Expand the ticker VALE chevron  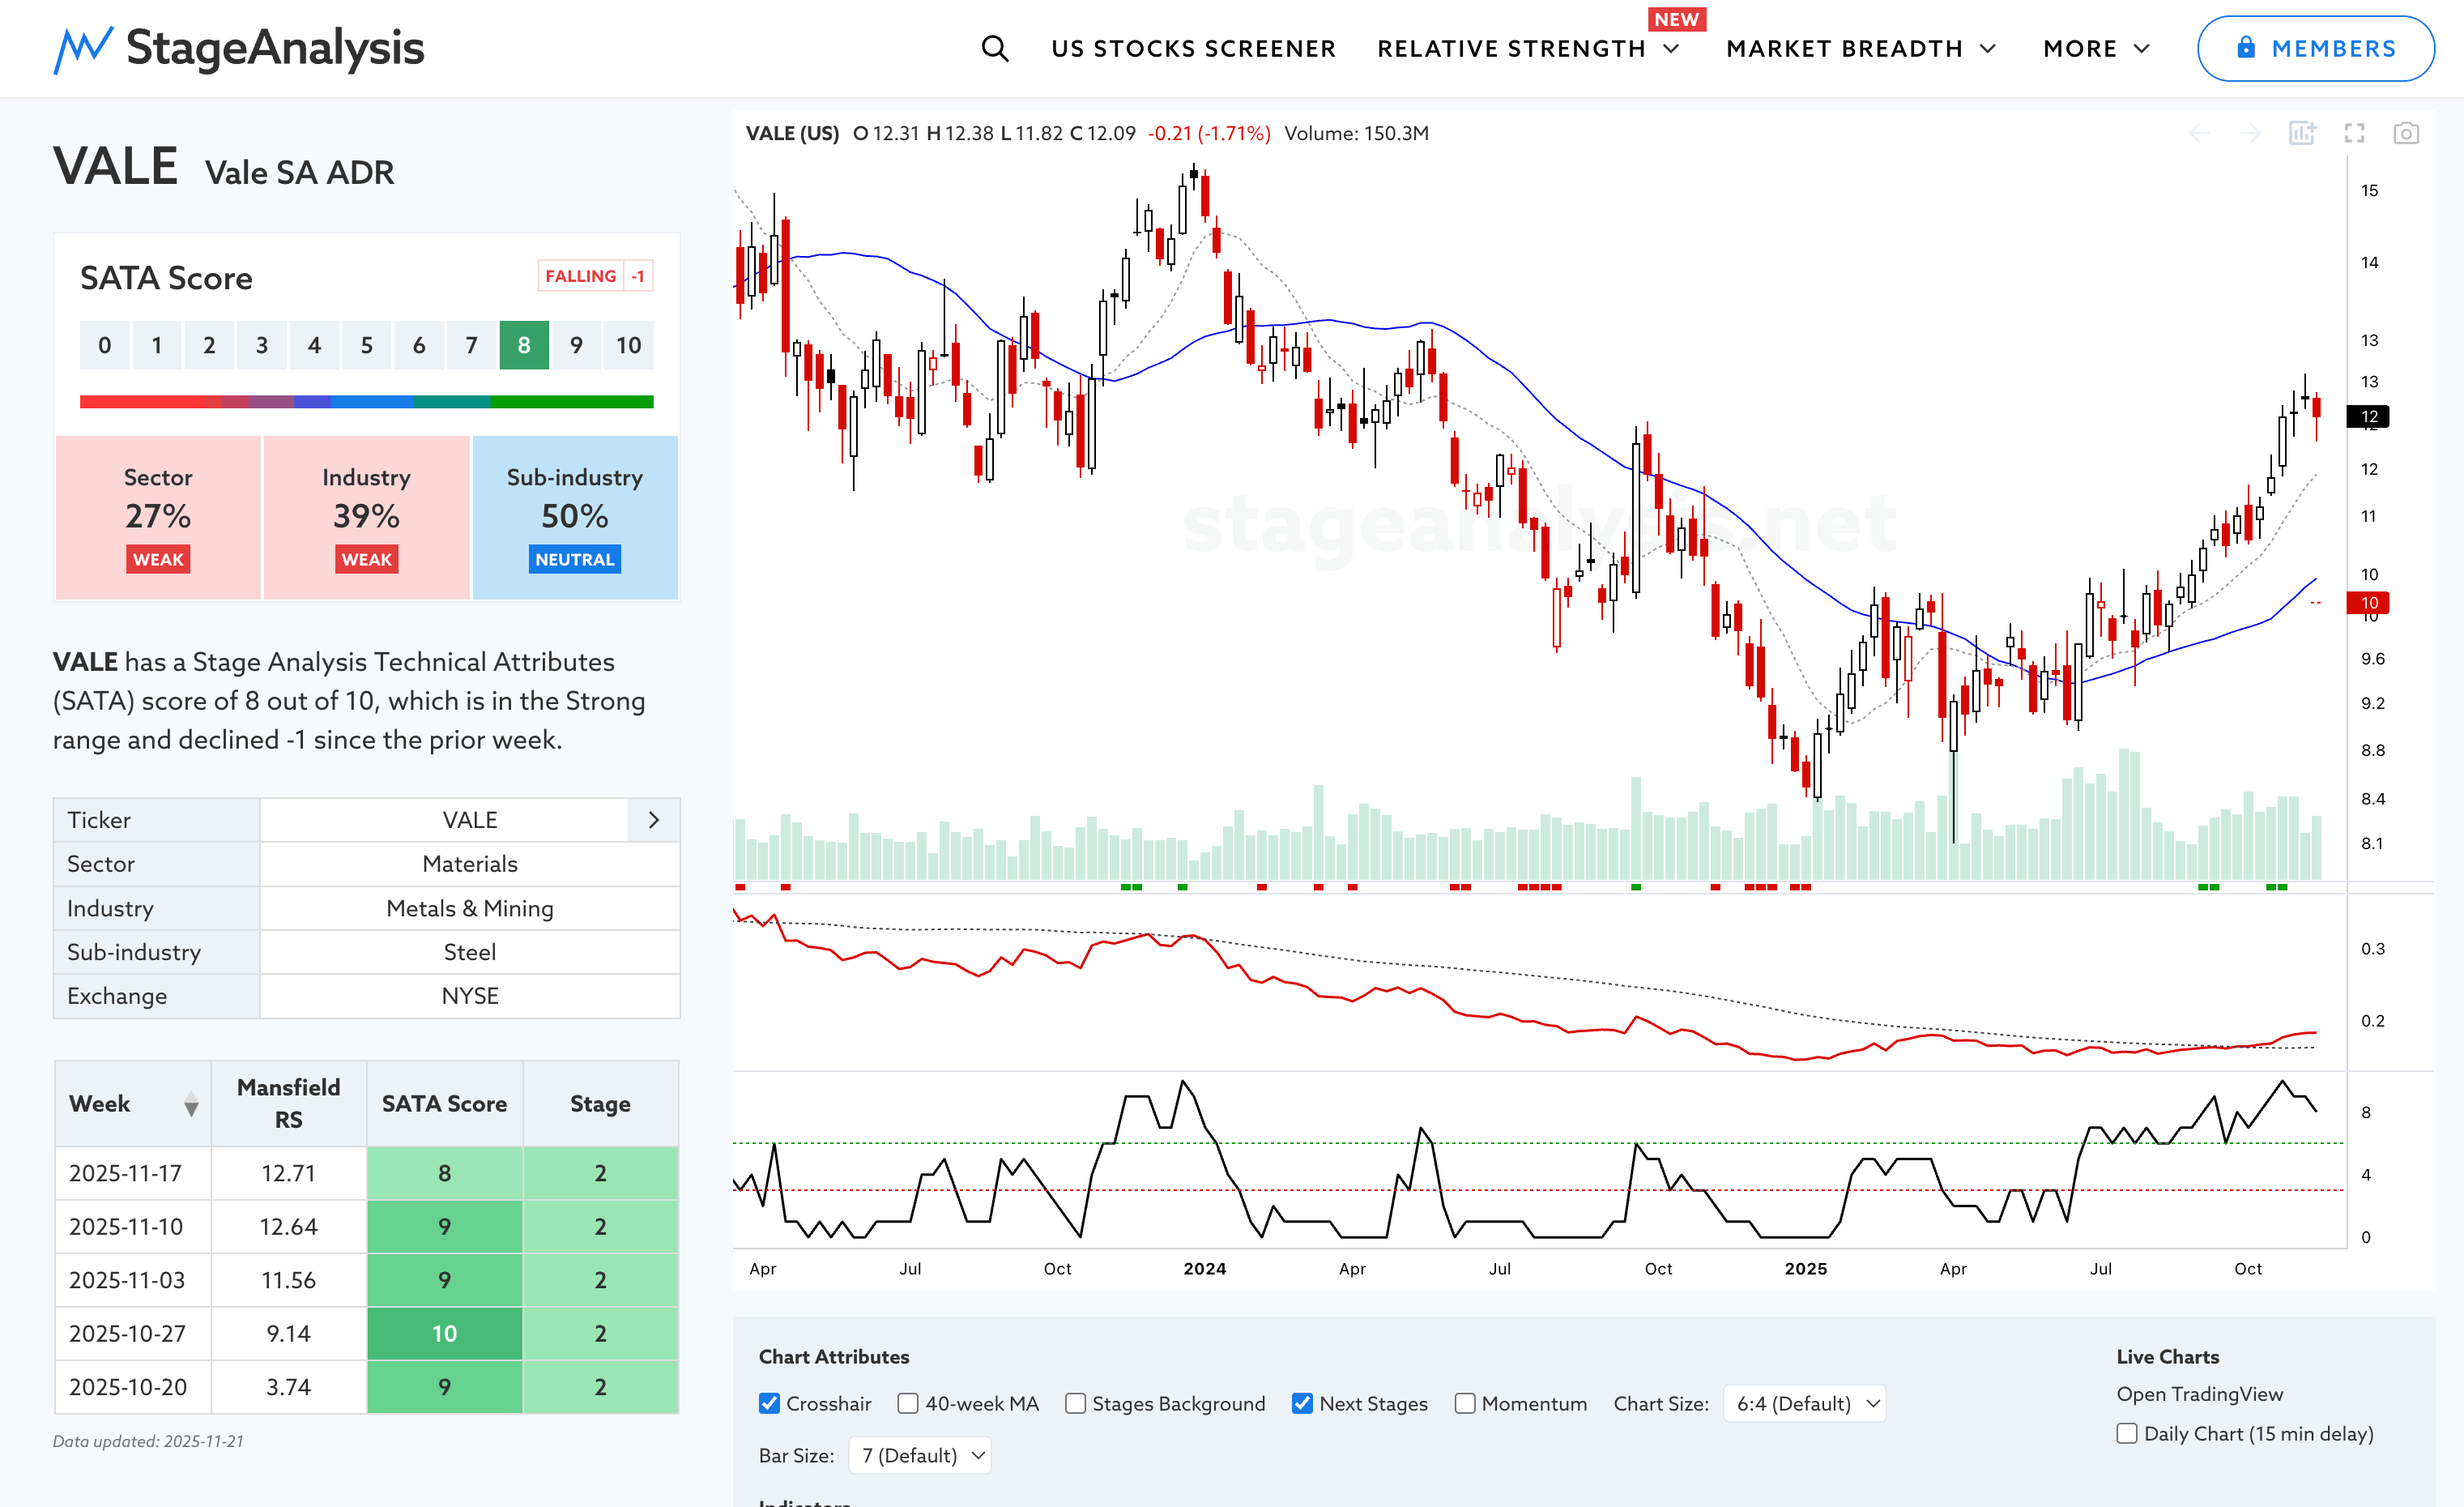point(654,820)
